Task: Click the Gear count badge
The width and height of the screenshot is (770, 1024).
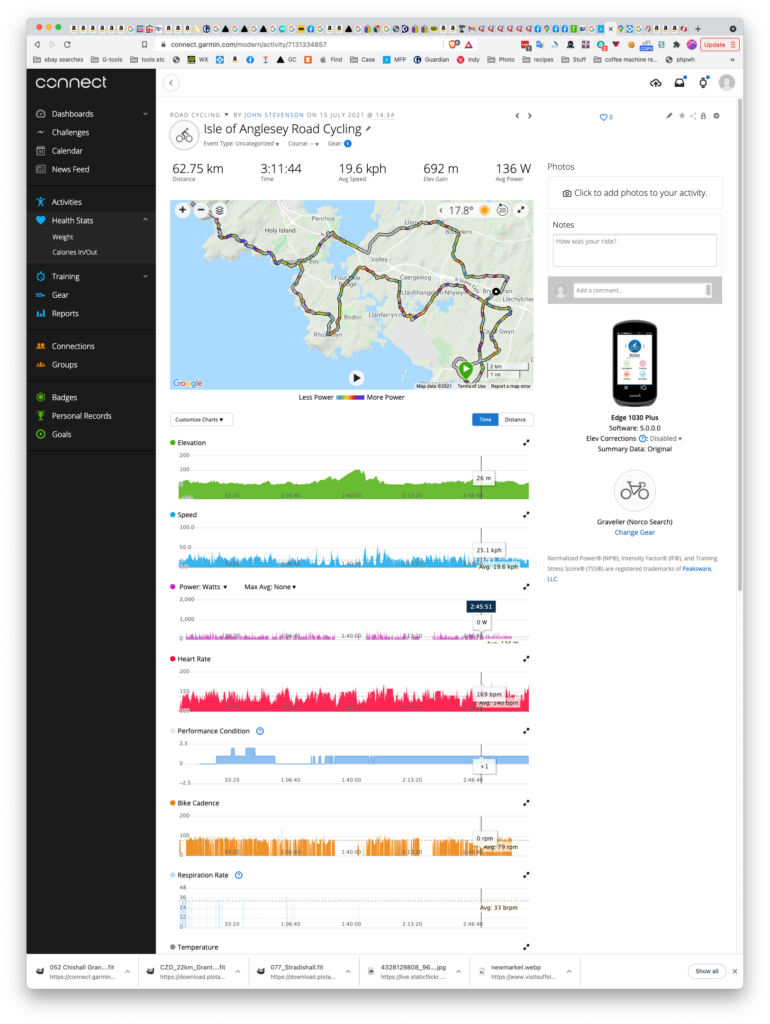Action: pos(347,144)
